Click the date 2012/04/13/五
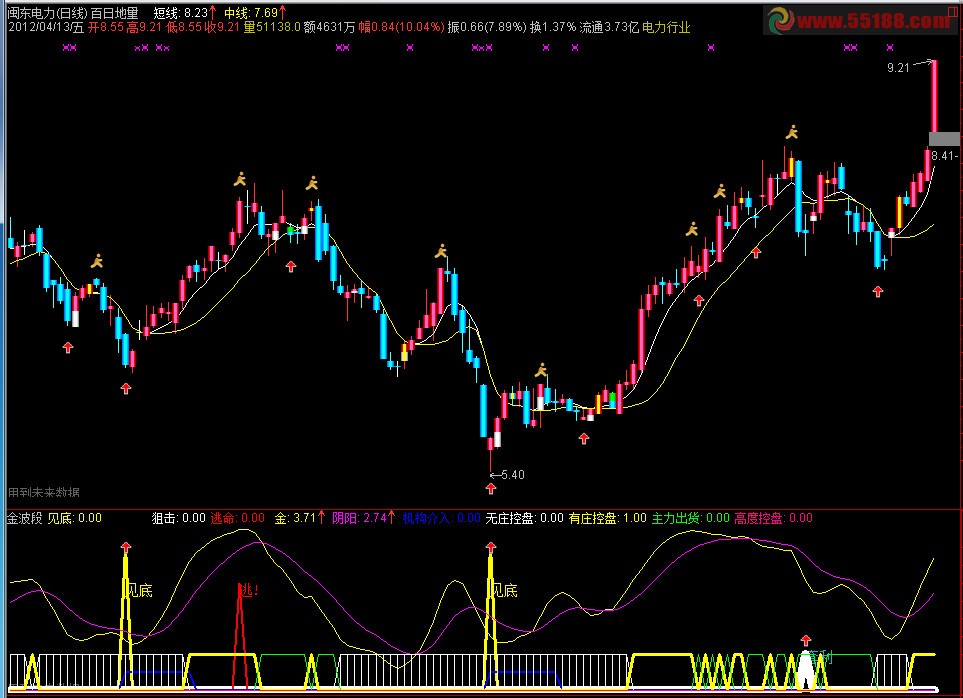 point(46,27)
